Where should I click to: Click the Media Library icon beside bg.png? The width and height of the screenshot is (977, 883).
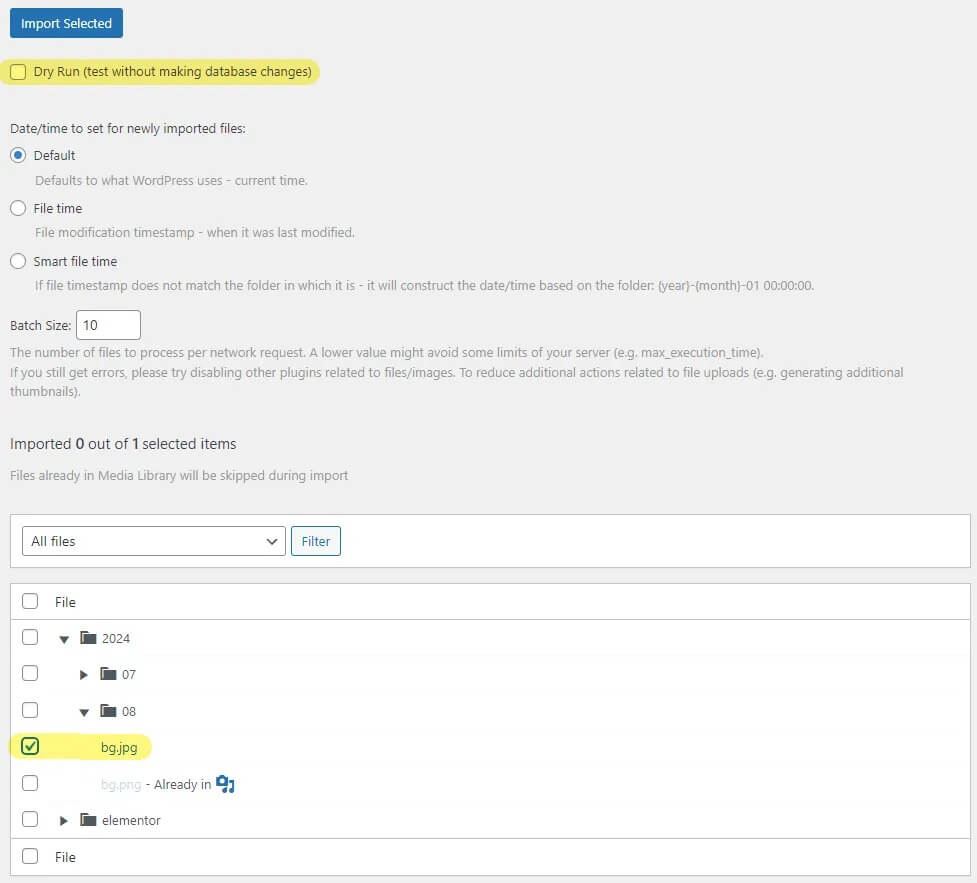(x=225, y=784)
